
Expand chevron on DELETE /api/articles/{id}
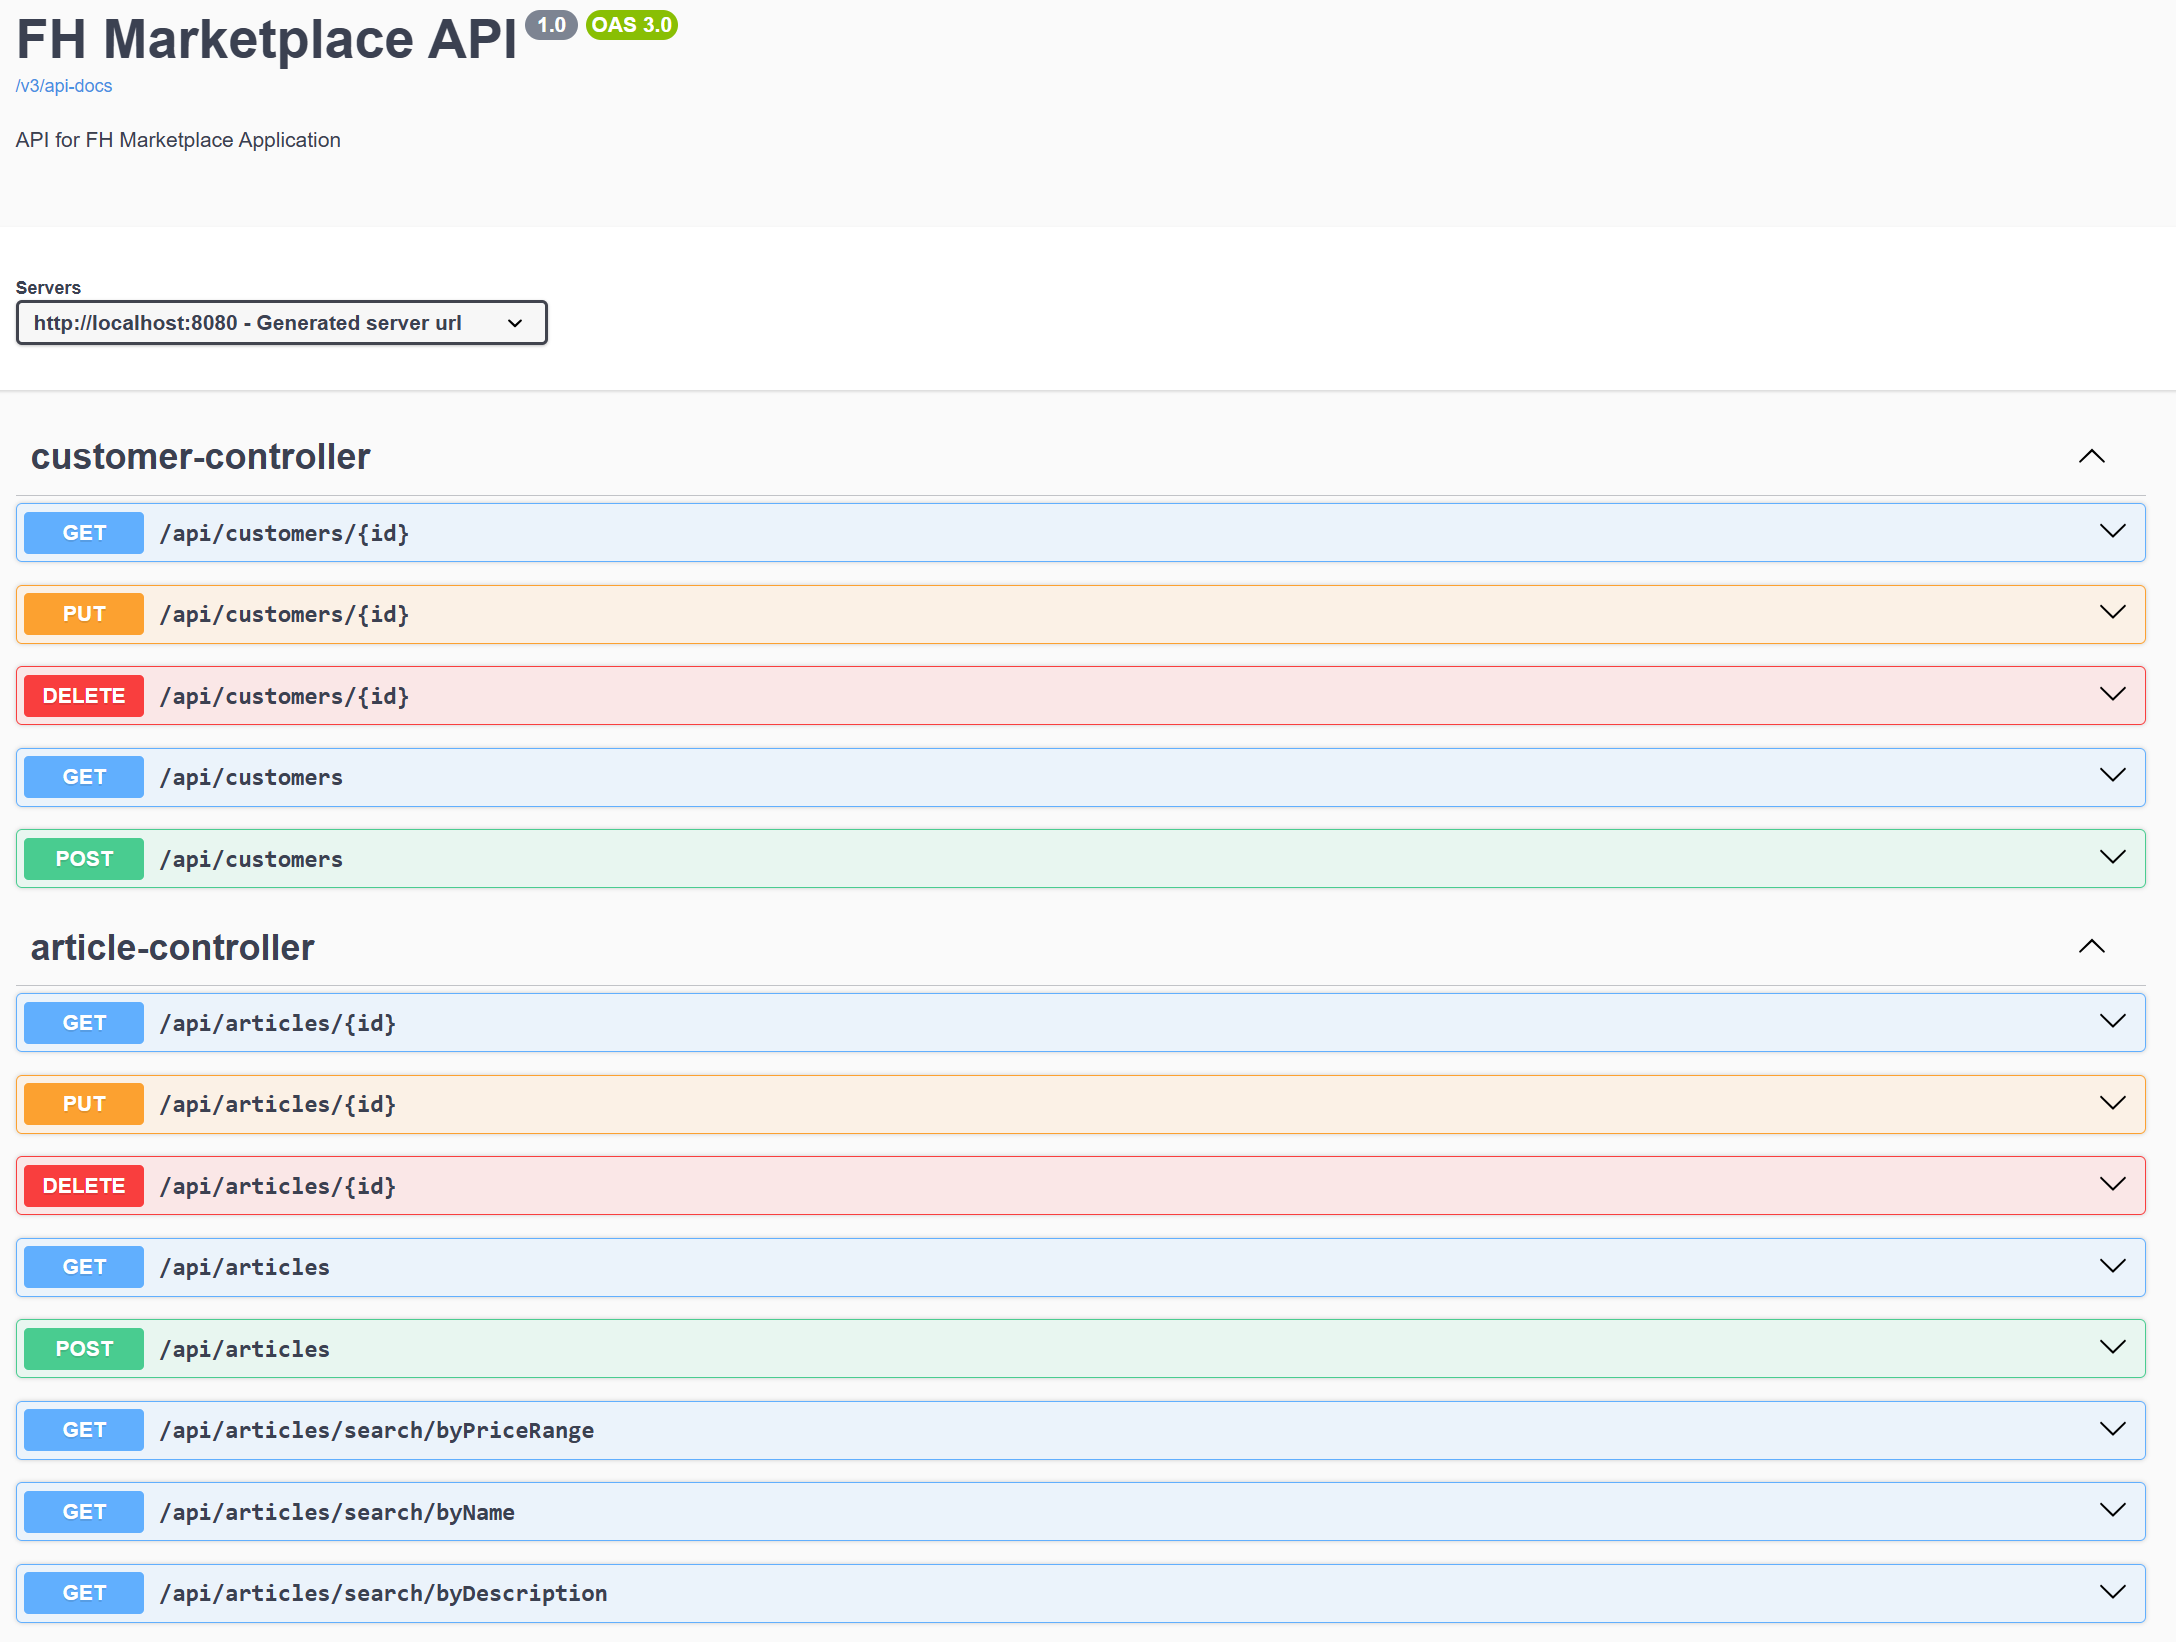pyautogui.click(x=2112, y=1185)
